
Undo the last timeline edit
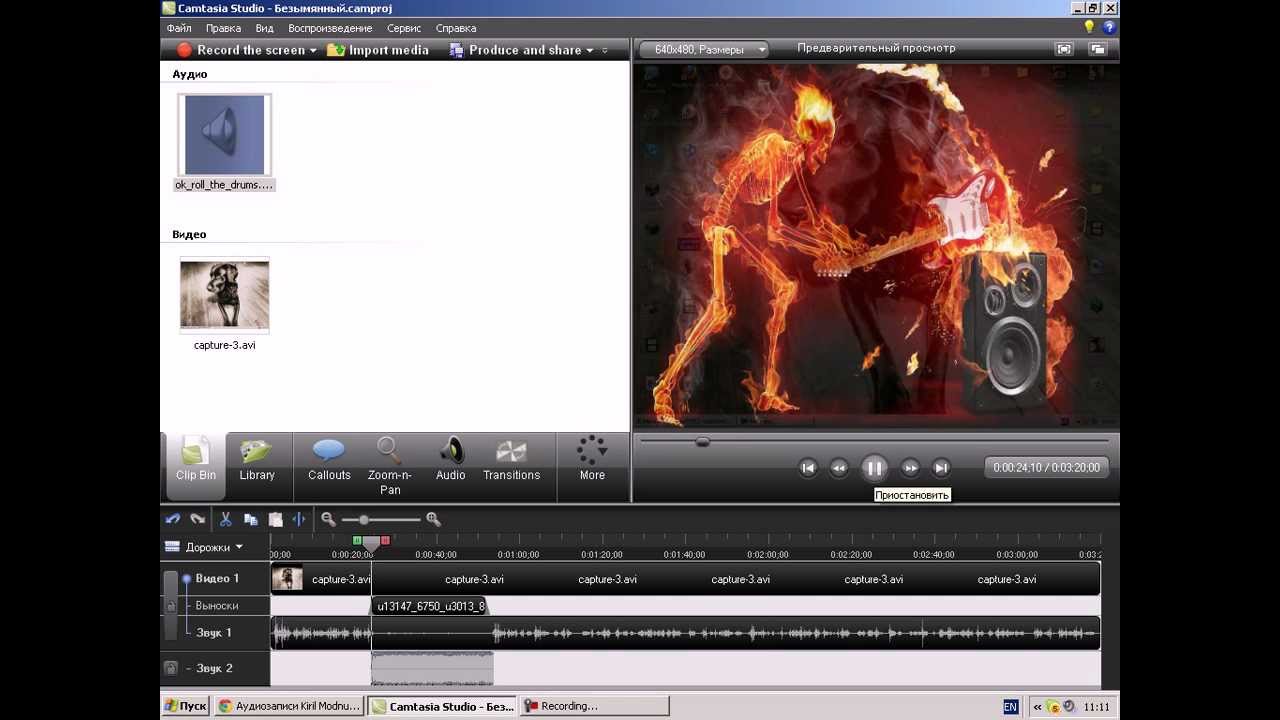tap(172, 519)
